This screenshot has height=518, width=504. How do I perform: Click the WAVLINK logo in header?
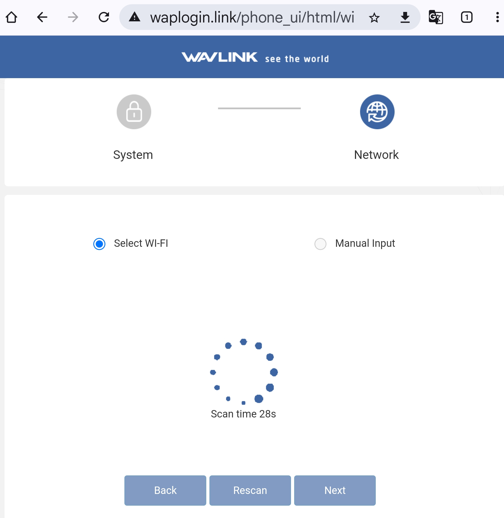[x=220, y=57]
